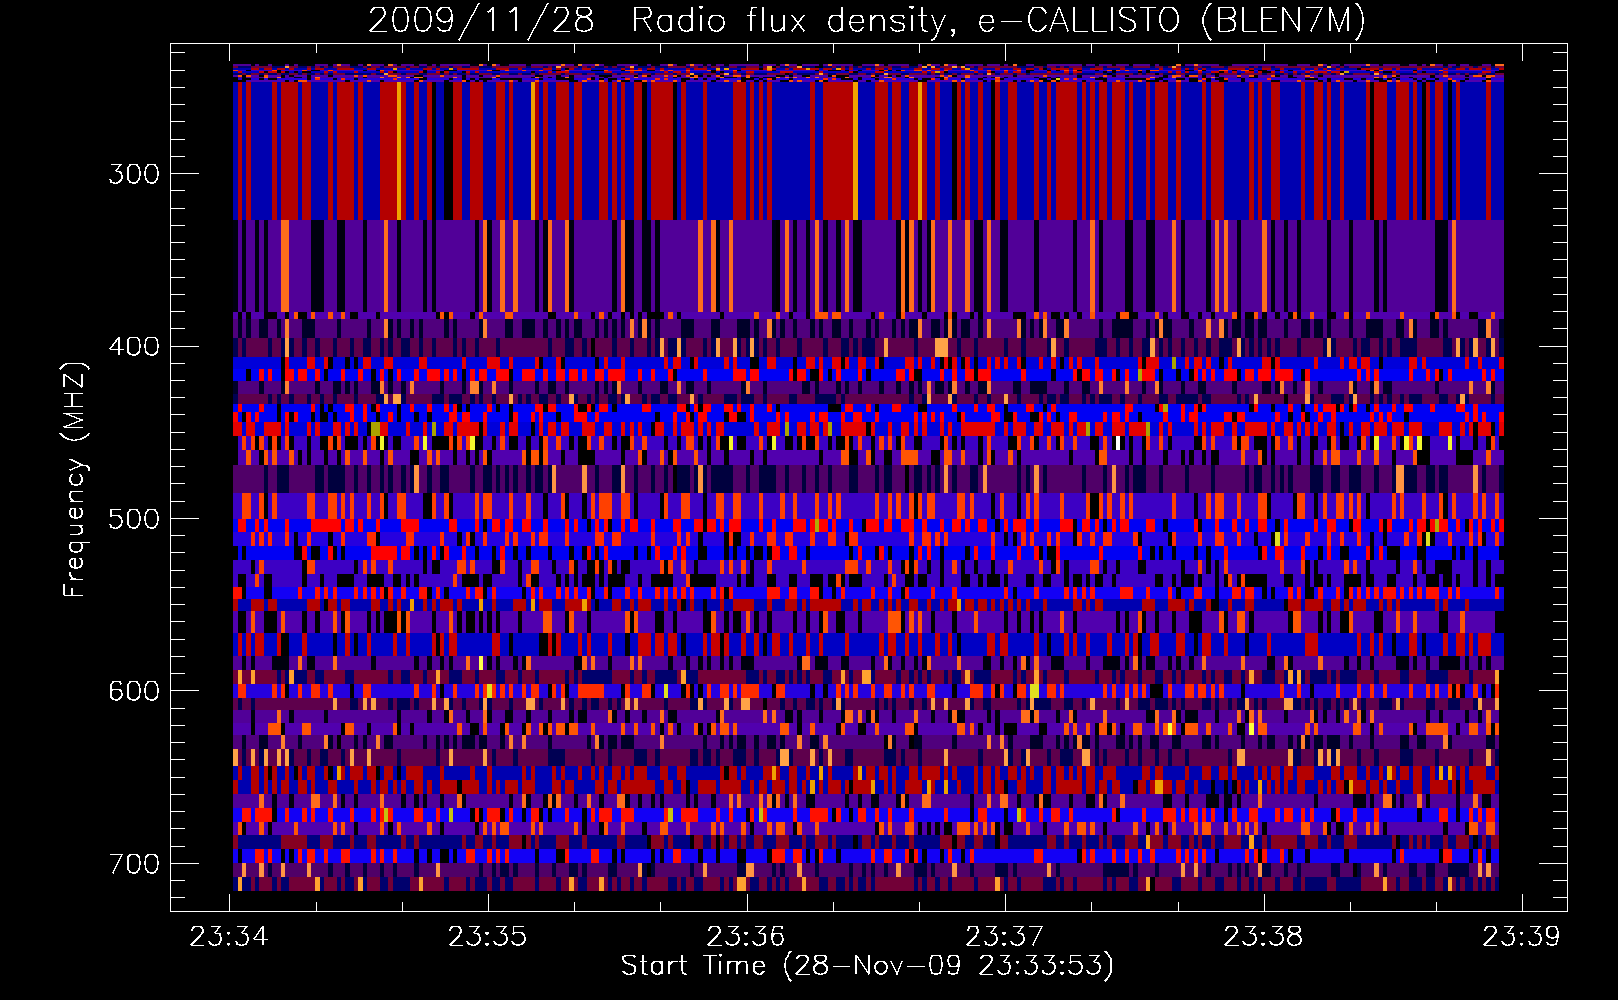Viewport: 1618px width, 1000px height.
Task: Click the 23:38 time tick label
Action: 1263,937
